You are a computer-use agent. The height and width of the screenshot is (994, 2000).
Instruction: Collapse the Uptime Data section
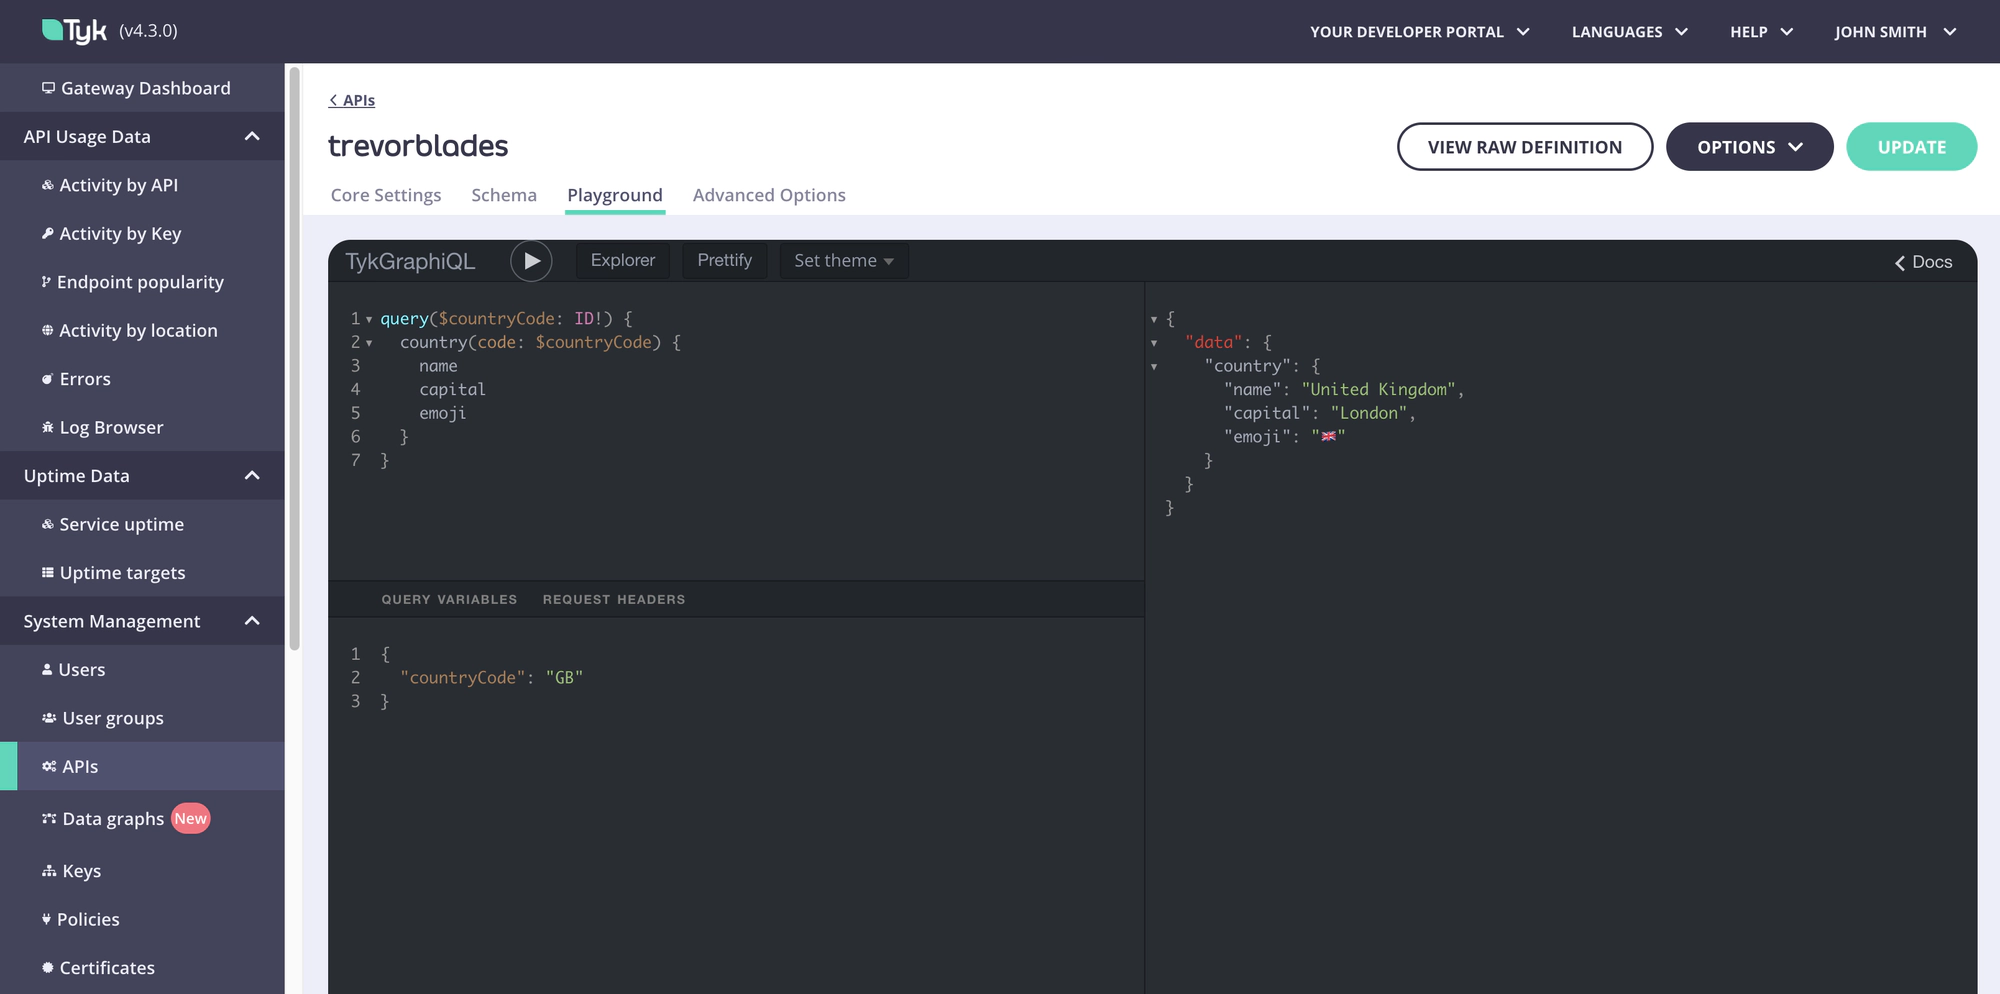tap(252, 475)
